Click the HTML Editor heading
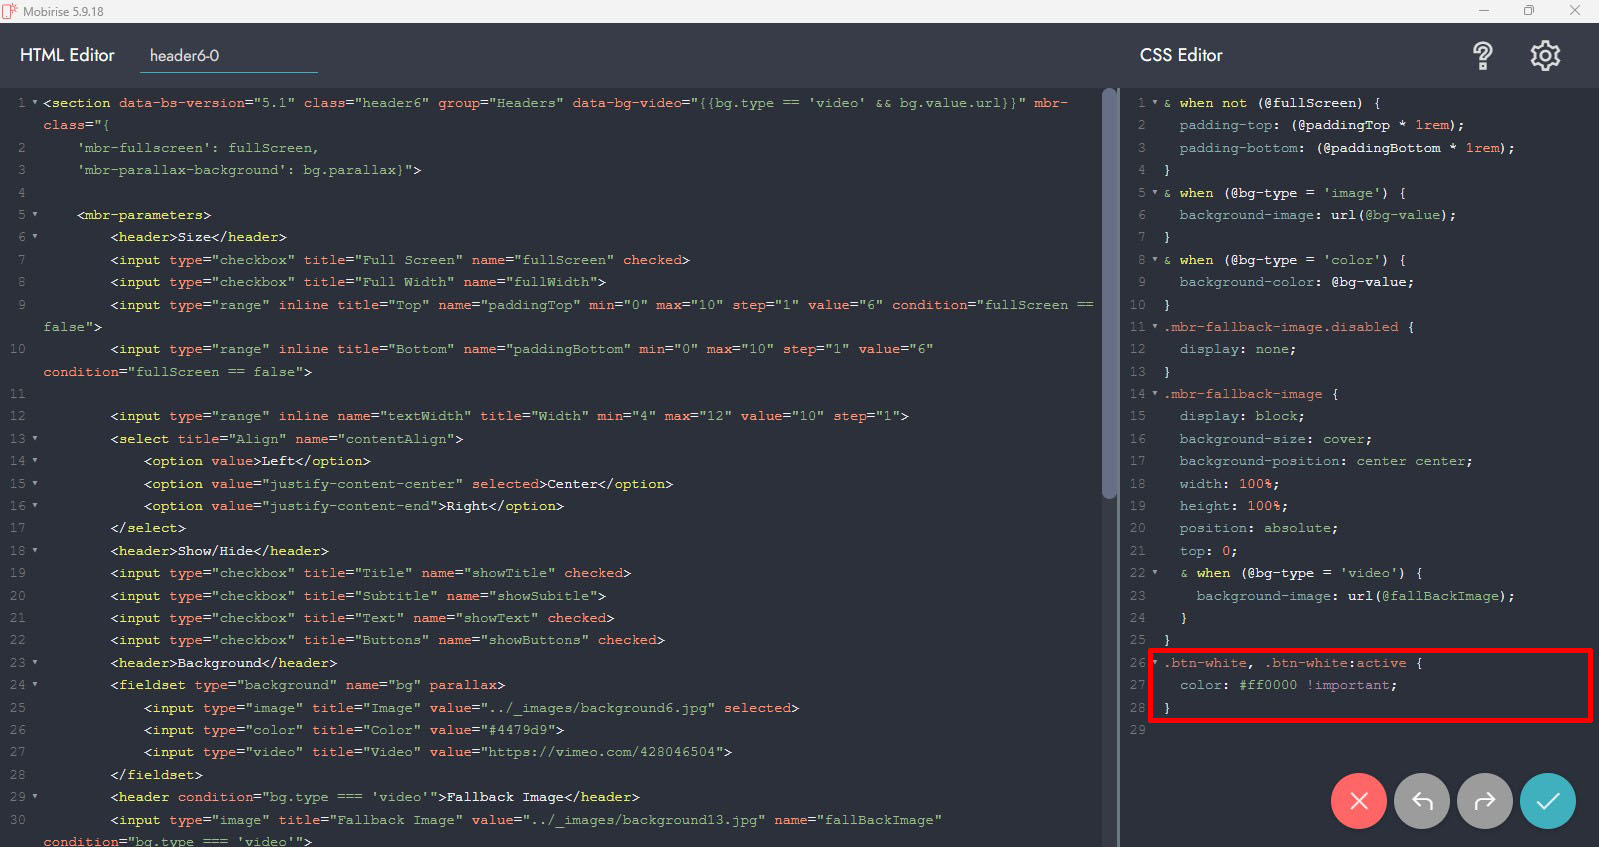1599x847 pixels. [67, 55]
